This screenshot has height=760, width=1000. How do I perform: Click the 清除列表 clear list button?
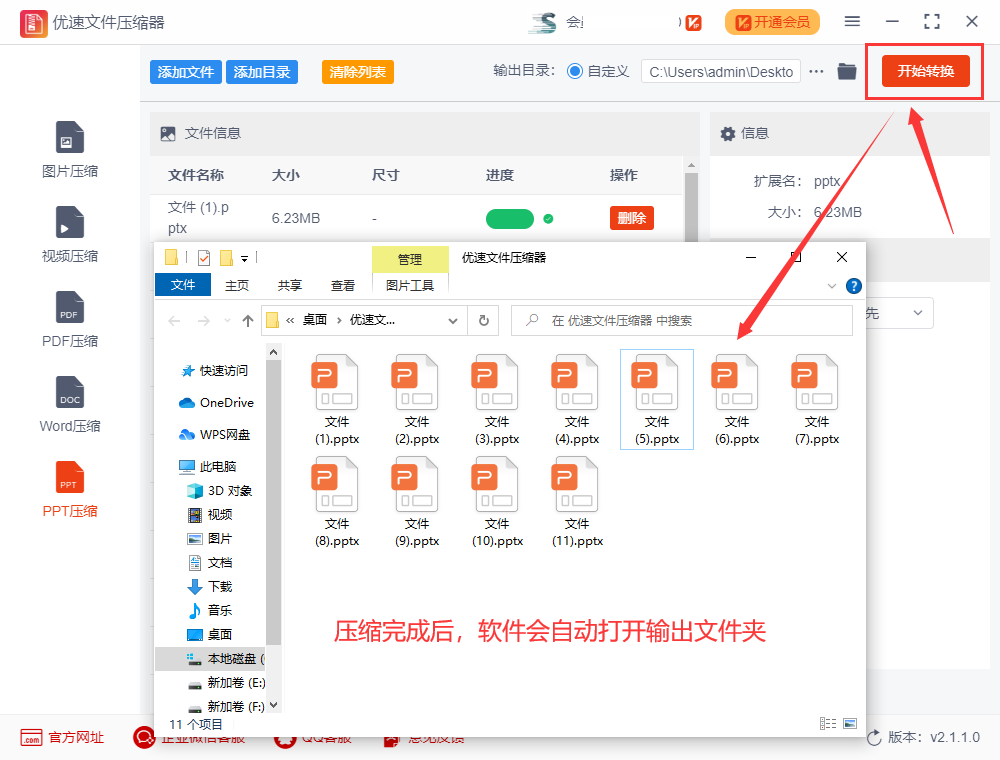tap(358, 72)
